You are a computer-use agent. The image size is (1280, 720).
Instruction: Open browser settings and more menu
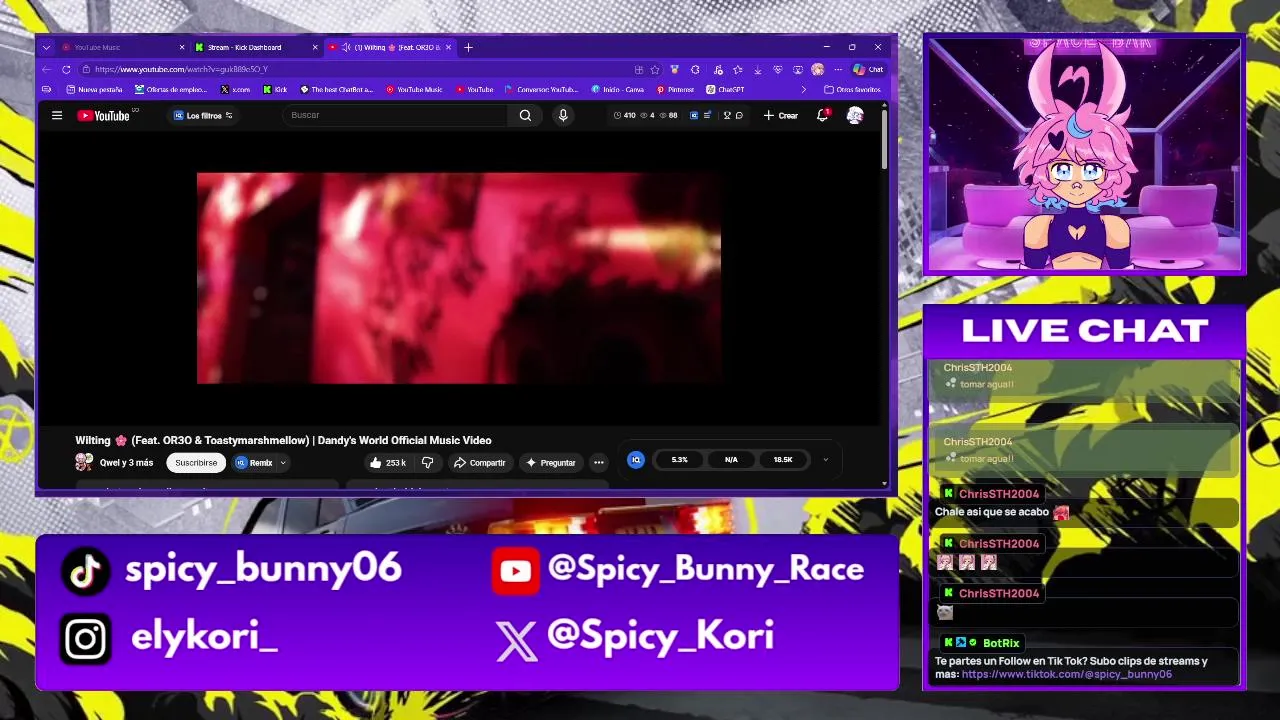tap(838, 70)
